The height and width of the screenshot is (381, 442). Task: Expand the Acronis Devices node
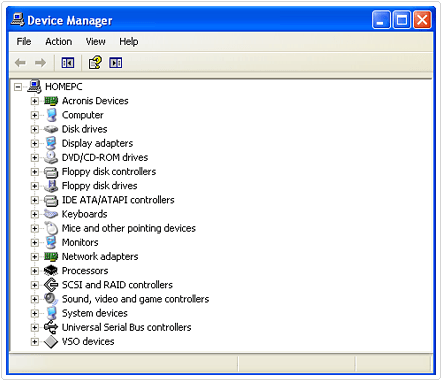[34, 101]
